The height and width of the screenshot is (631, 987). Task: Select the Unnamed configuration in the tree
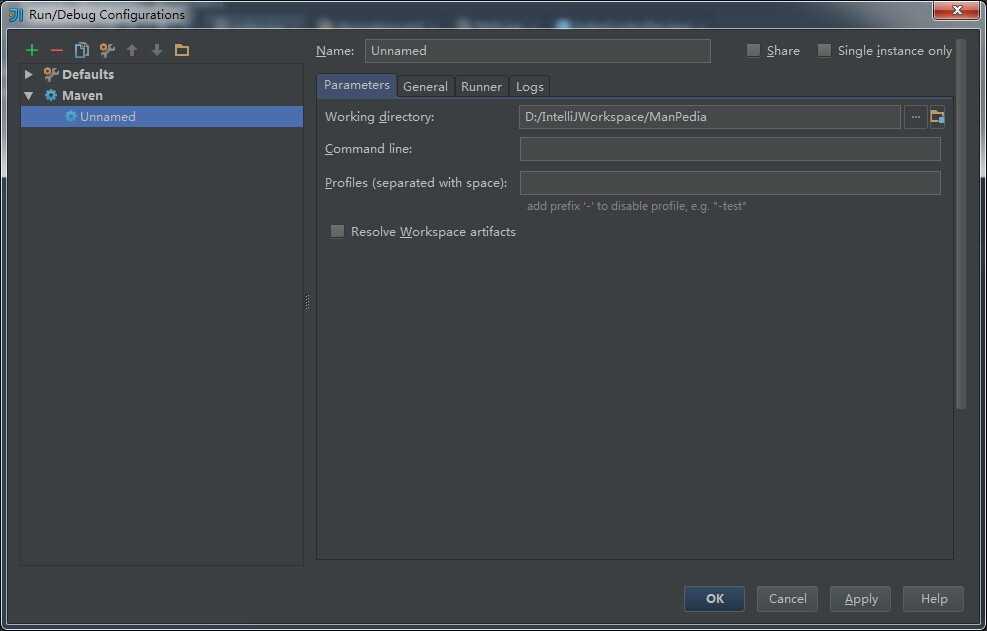coord(162,117)
